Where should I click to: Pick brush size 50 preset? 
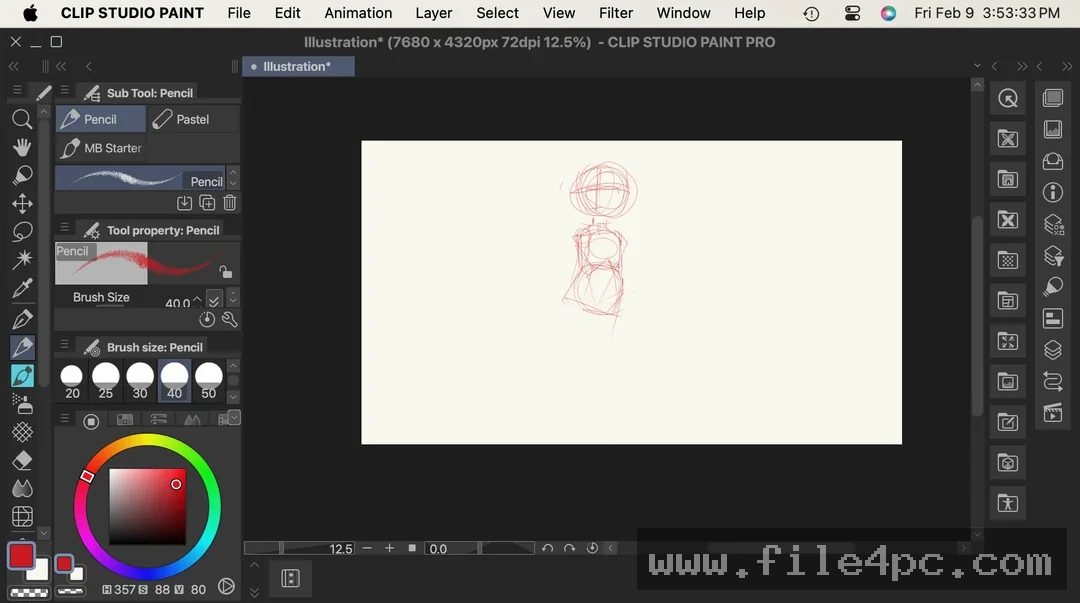[209, 381]
